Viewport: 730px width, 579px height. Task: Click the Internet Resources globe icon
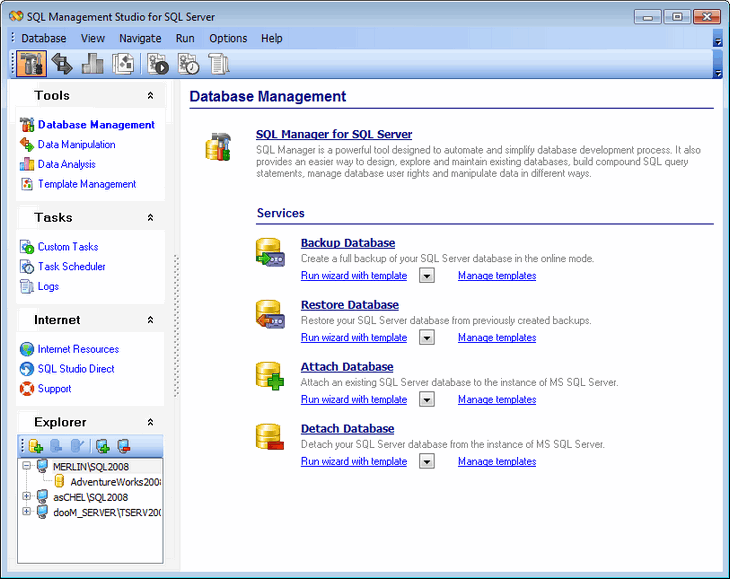click(x=27, y=349)
